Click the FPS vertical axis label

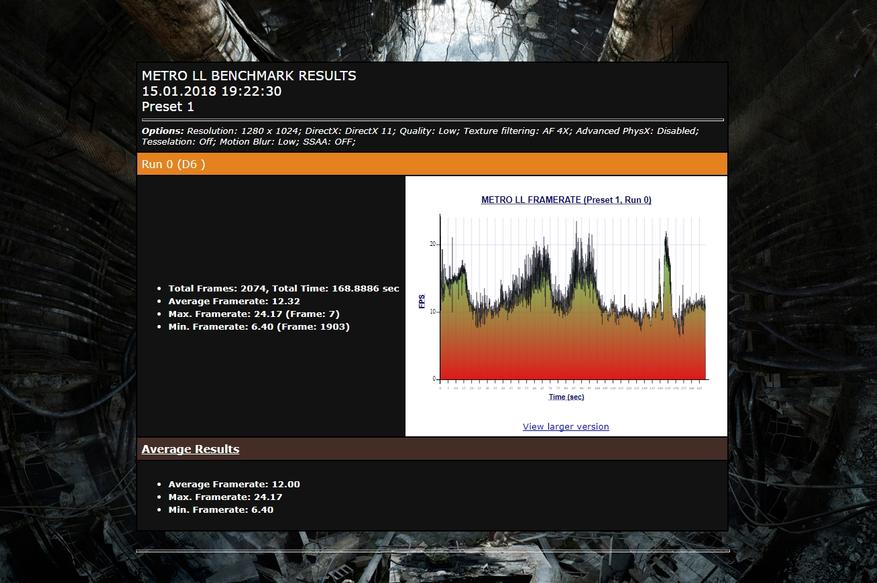422,300
